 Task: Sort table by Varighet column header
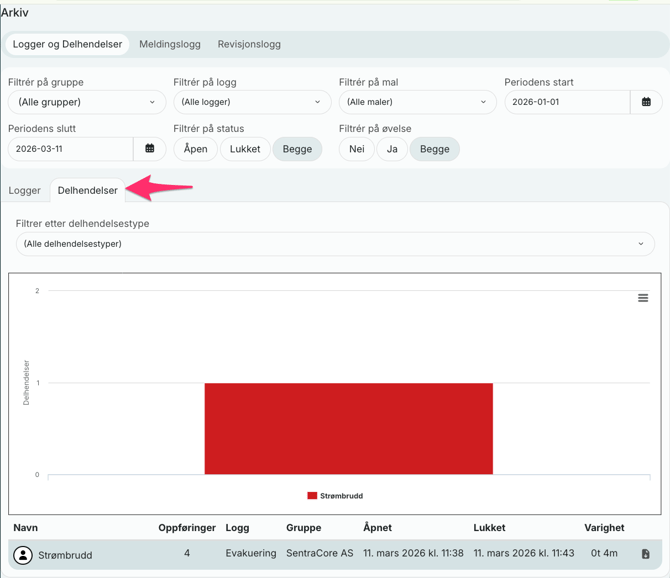coord(604,527)
